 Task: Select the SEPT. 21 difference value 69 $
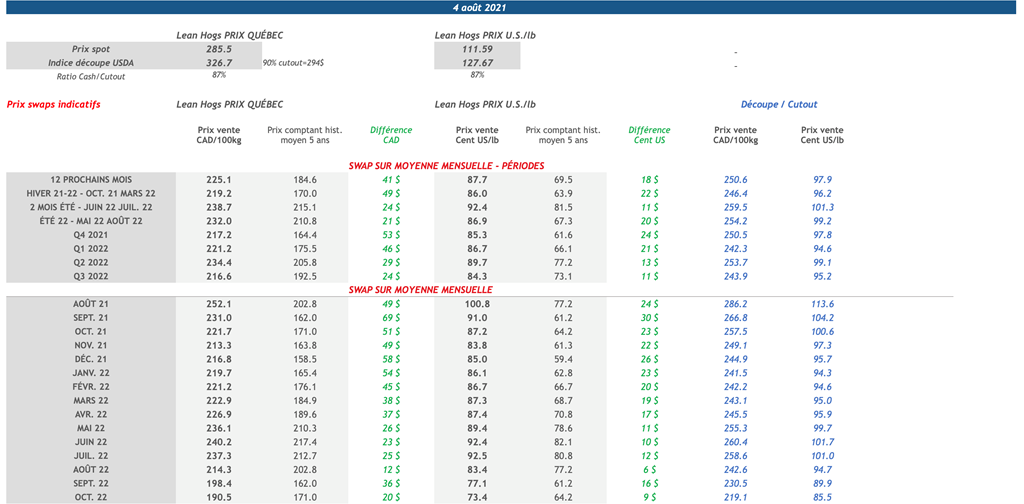(391, 317)
